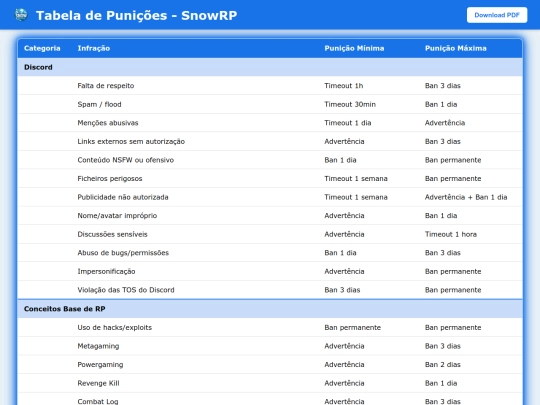Click the Falta de respeito infraction
This screenshot has width=540, height=405.
106,86
